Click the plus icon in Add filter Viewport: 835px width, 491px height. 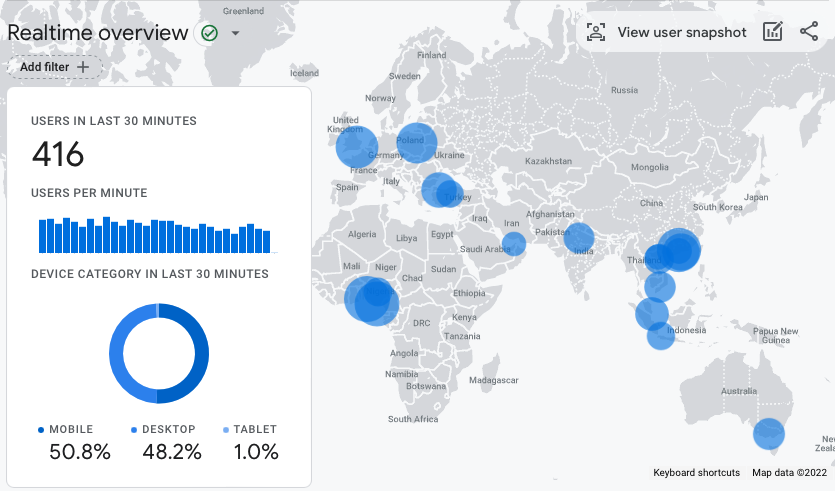(83, 67)
